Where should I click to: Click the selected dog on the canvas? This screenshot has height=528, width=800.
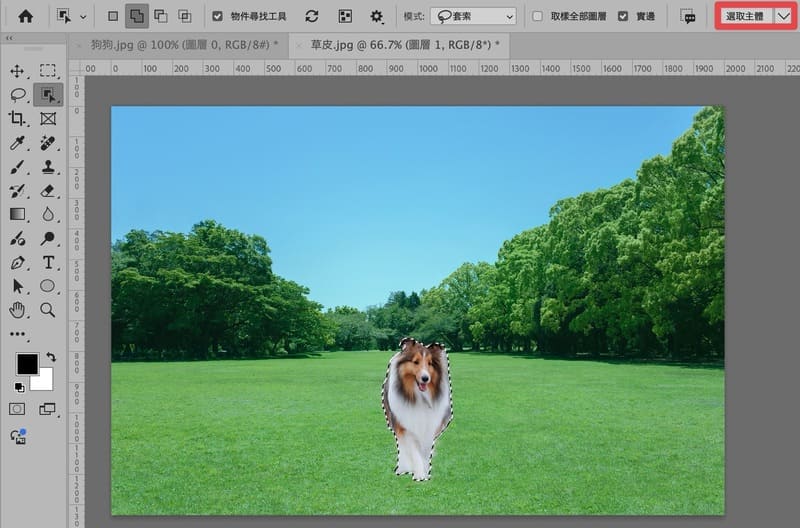tap(417, 408)
